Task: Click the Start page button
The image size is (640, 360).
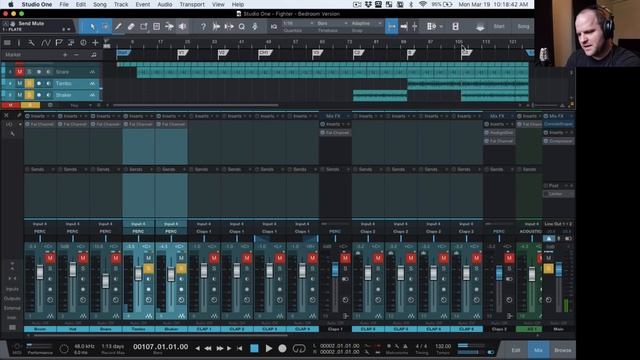Action: 499,27
